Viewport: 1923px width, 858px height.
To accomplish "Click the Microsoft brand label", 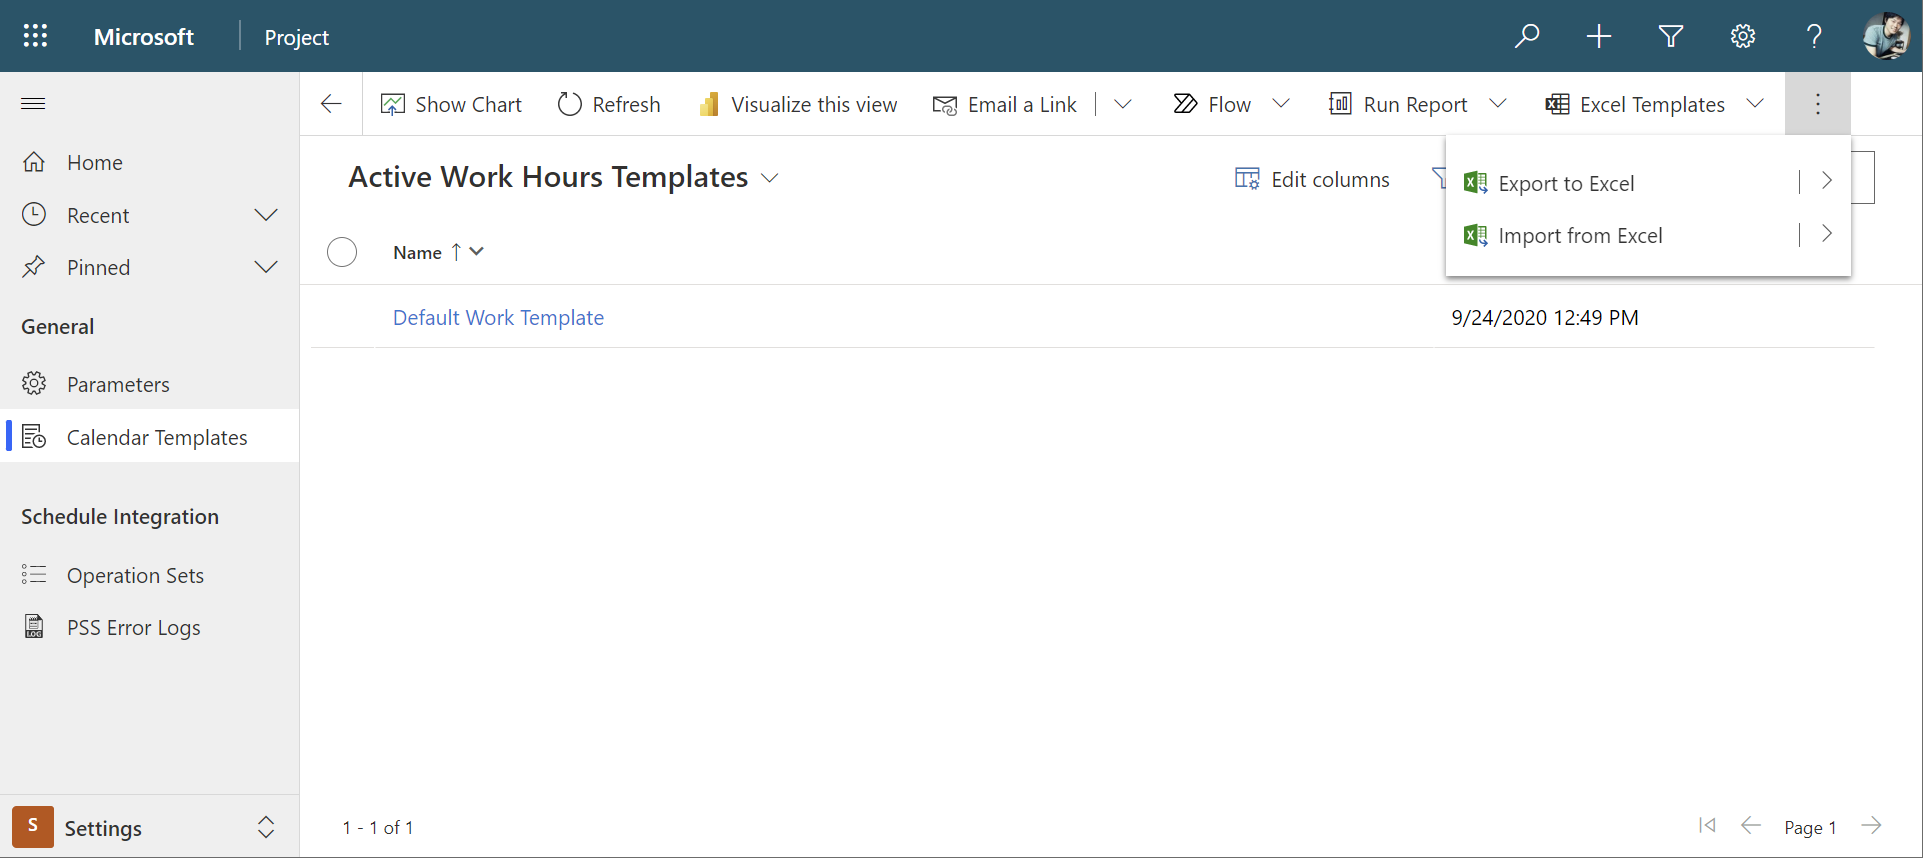I will coord(144,37).
